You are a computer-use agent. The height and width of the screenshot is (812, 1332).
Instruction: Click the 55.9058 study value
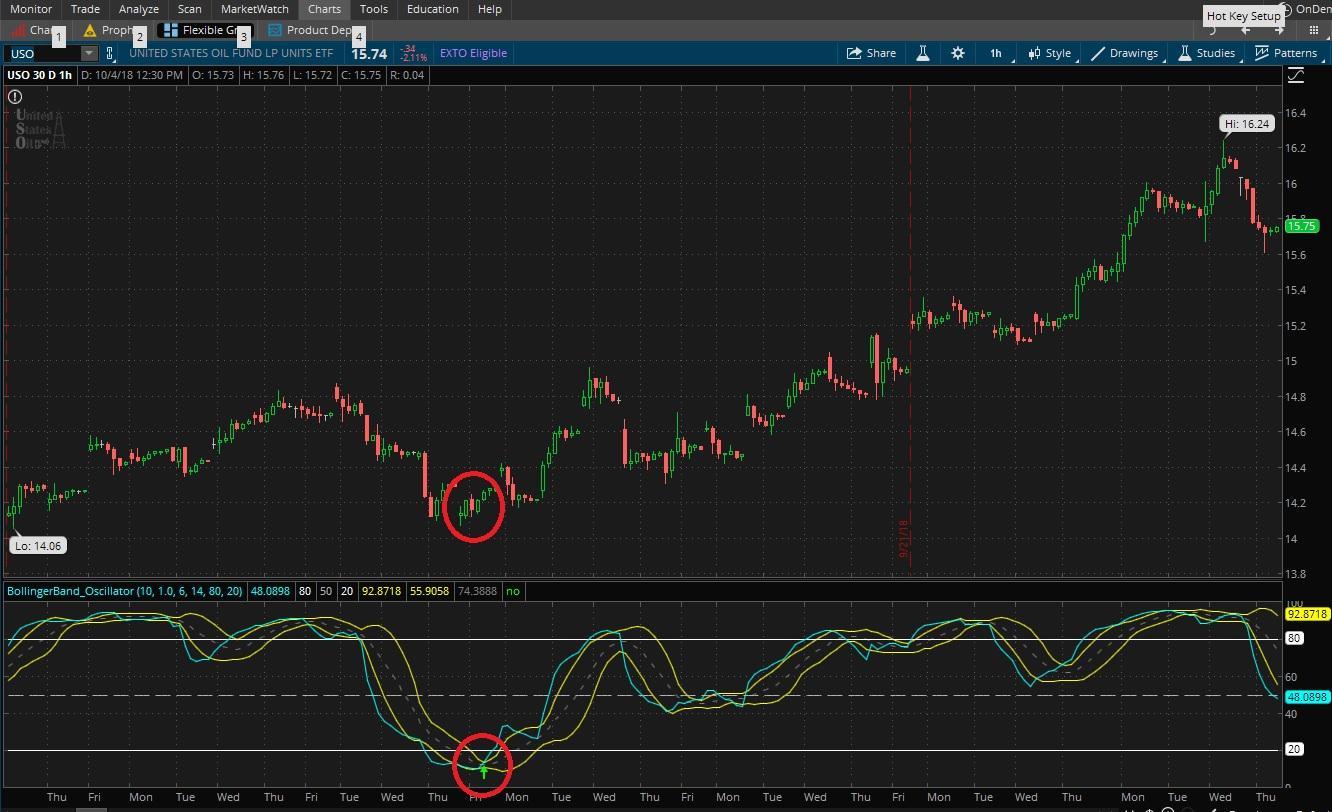click(429, 591)
